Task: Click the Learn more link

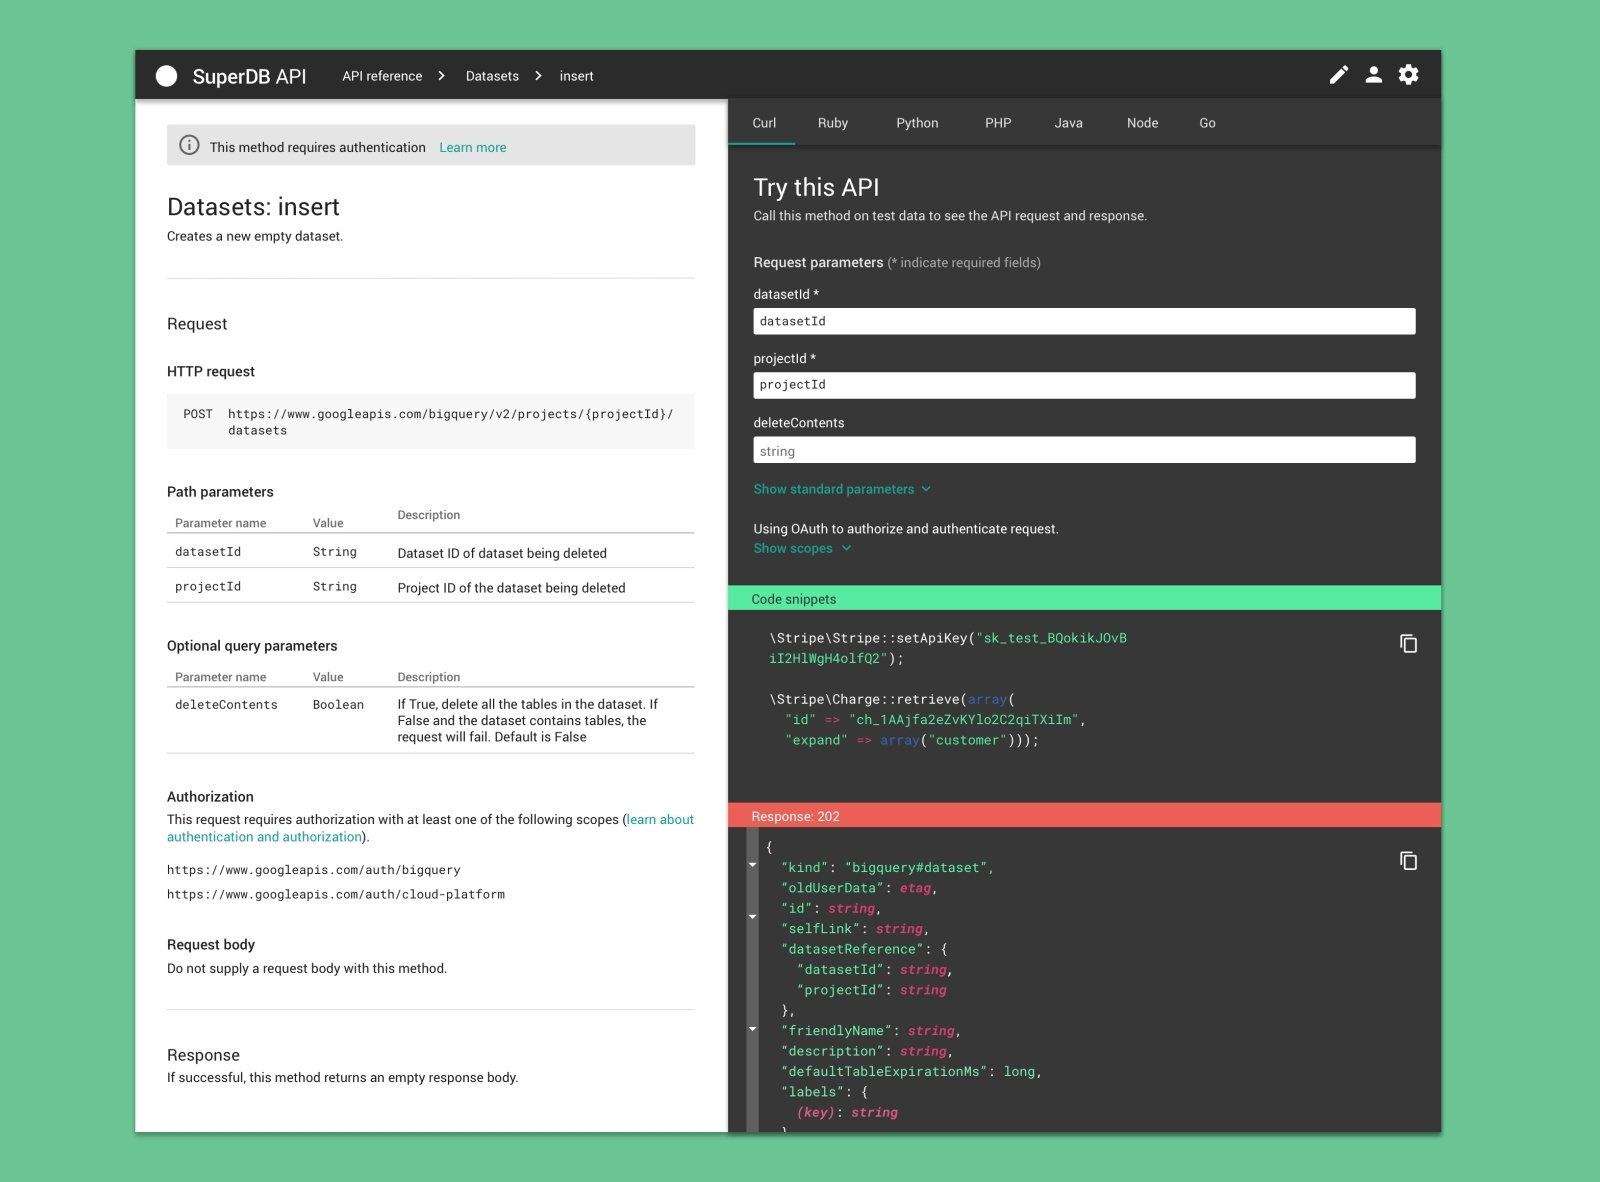Action: 472,147
